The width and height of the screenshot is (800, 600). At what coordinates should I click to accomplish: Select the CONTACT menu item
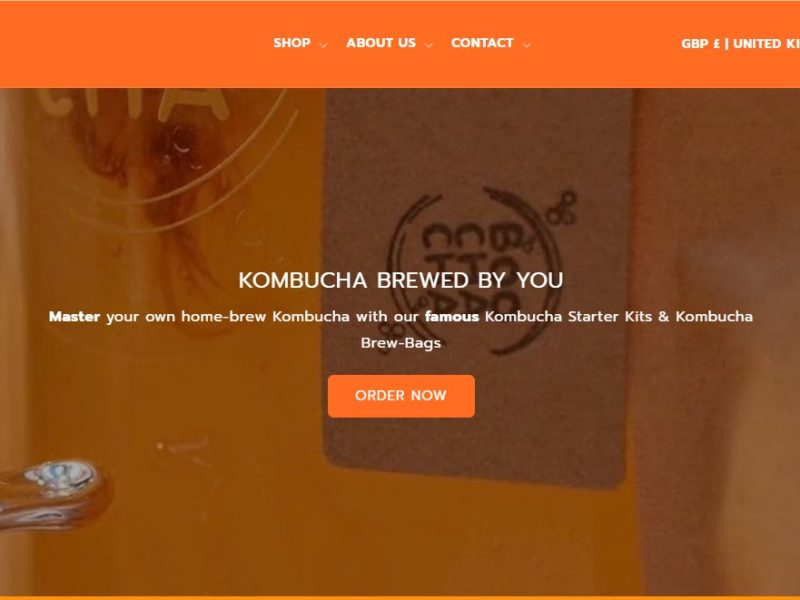pyautogui.click(x=482, y=43)
